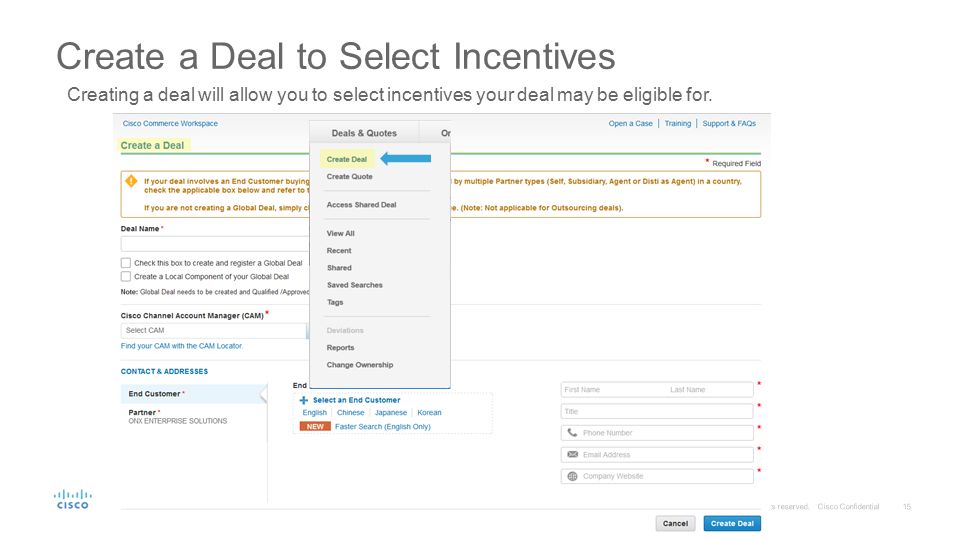The height and width of the screenshot is (540, 960).
Task: Click the Cisco logo at bottom left
Action: (x=73, y=499)
